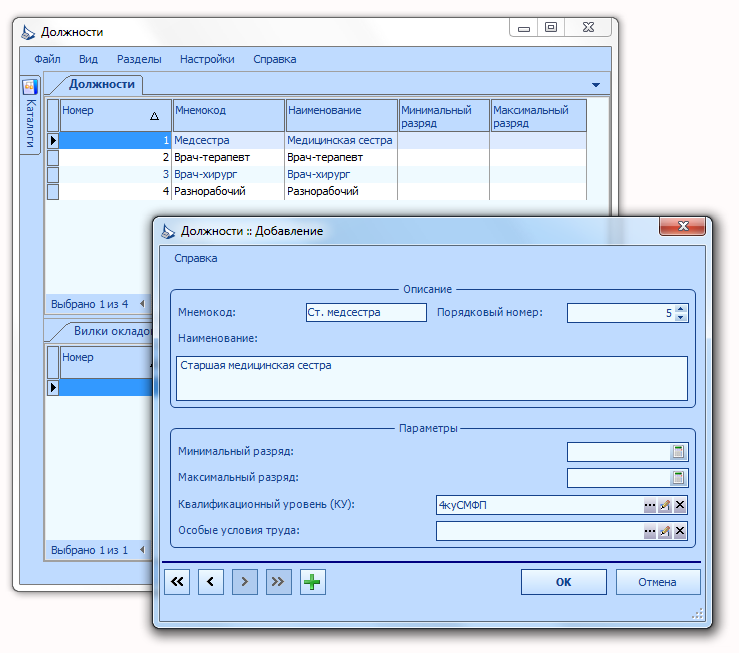
Task: Sort by Номер column header in Должности grid
Action: pos(115,115)
